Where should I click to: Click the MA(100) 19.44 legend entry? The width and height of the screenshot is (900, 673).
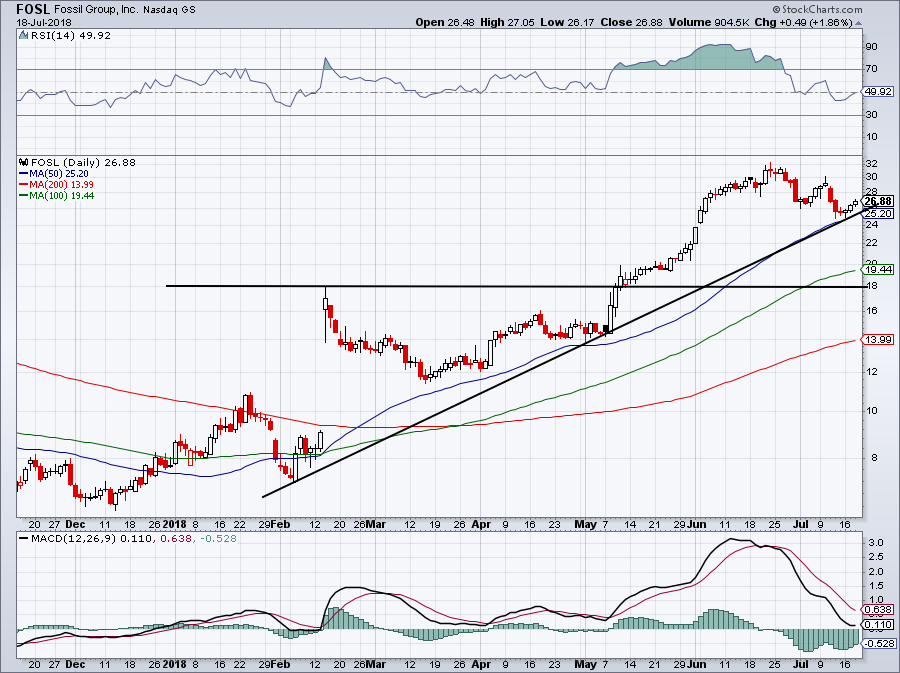click(x=56, y=195)
